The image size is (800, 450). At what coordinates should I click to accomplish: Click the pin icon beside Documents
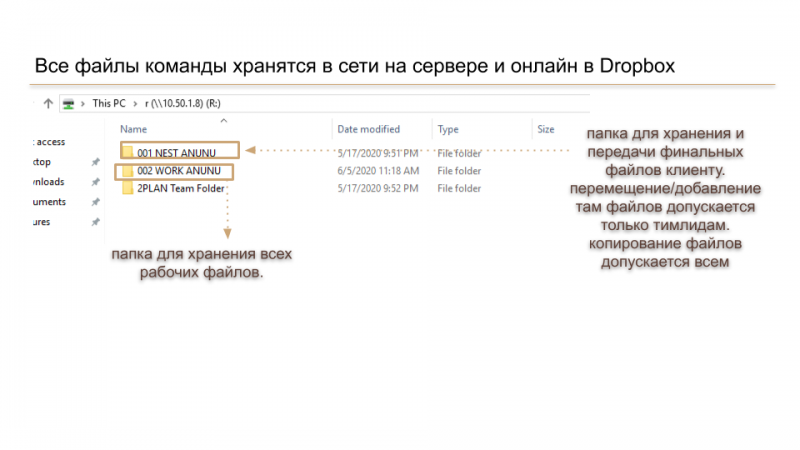[95, 202]
